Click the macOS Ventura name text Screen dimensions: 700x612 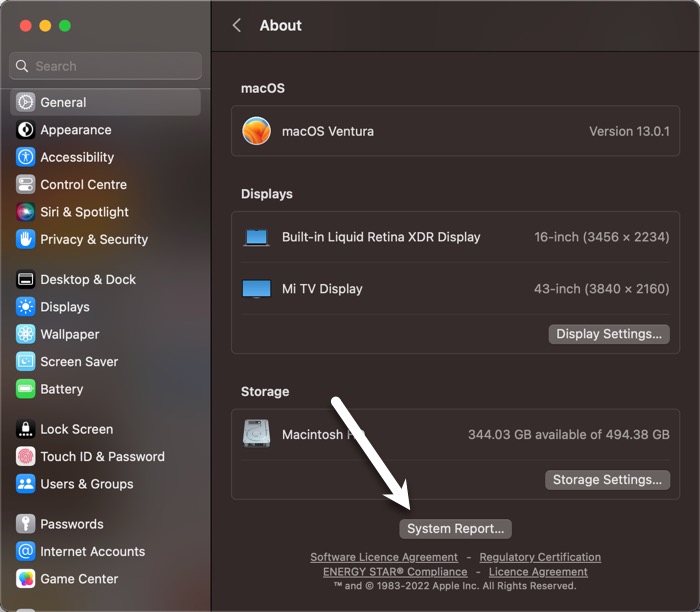(328, 131)
